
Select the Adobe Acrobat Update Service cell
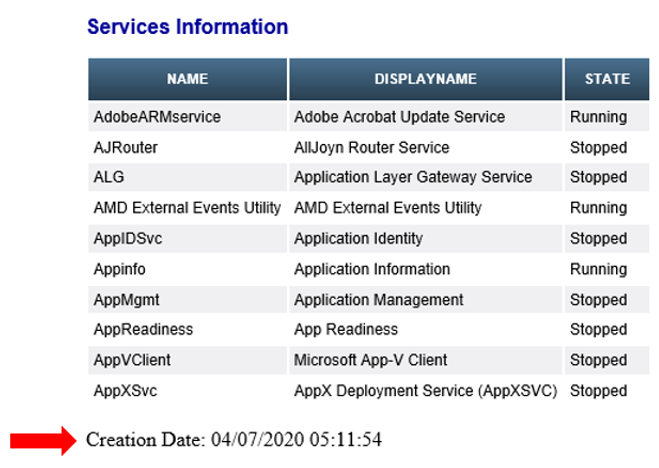pos(426,117)
